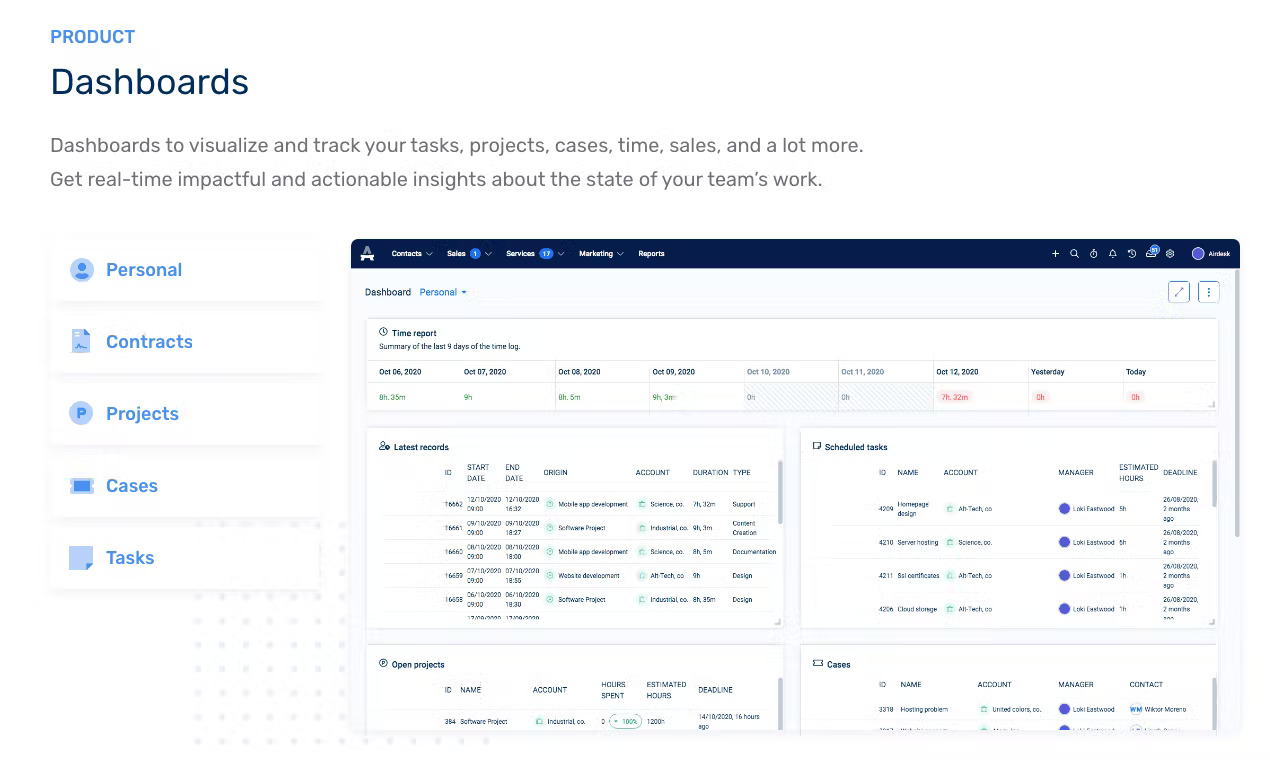Open the Contracts link in the sidebar

pyautogui.click(x=149, y=341)
